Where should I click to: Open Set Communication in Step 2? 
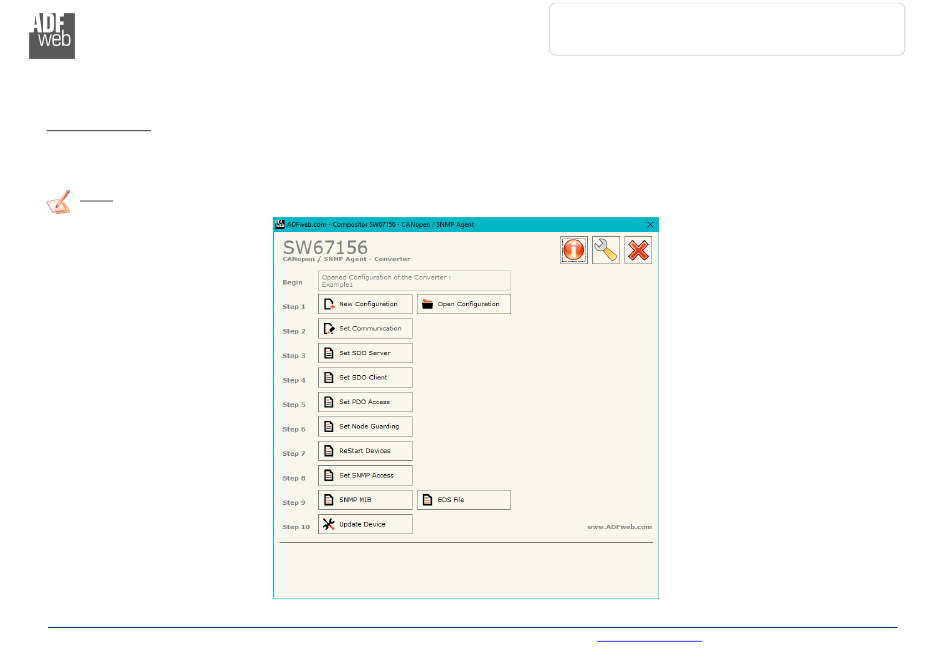click(365, 328)
